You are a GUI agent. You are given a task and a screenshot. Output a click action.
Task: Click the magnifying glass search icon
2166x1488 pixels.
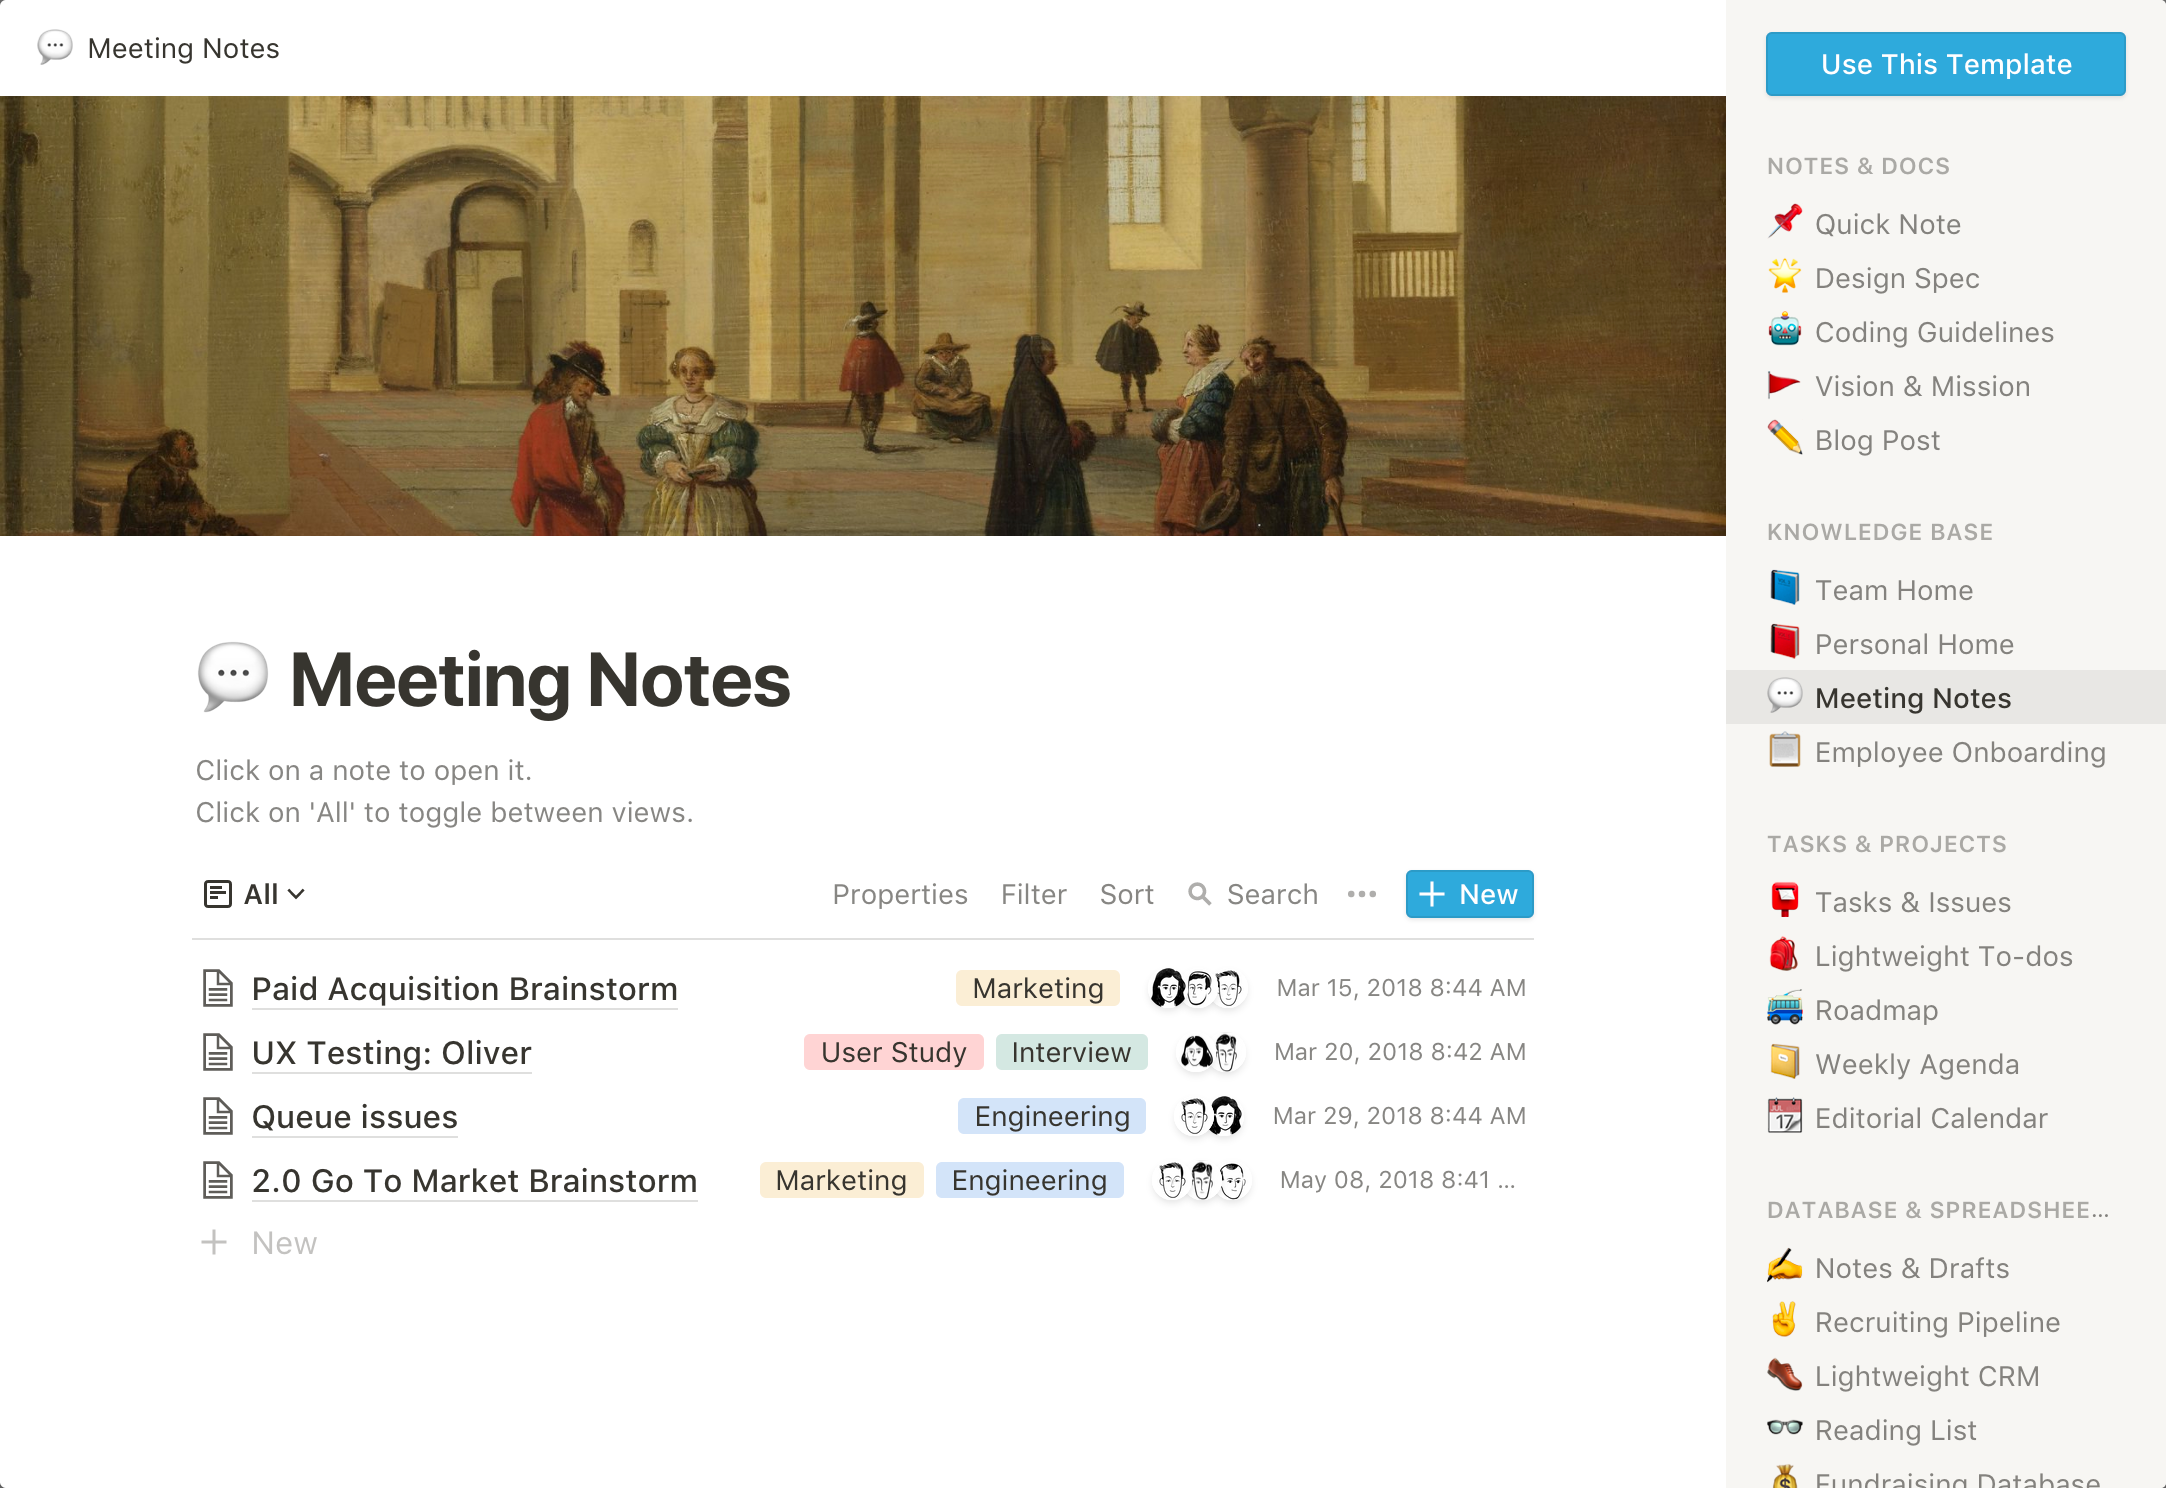pos(1199,894)
